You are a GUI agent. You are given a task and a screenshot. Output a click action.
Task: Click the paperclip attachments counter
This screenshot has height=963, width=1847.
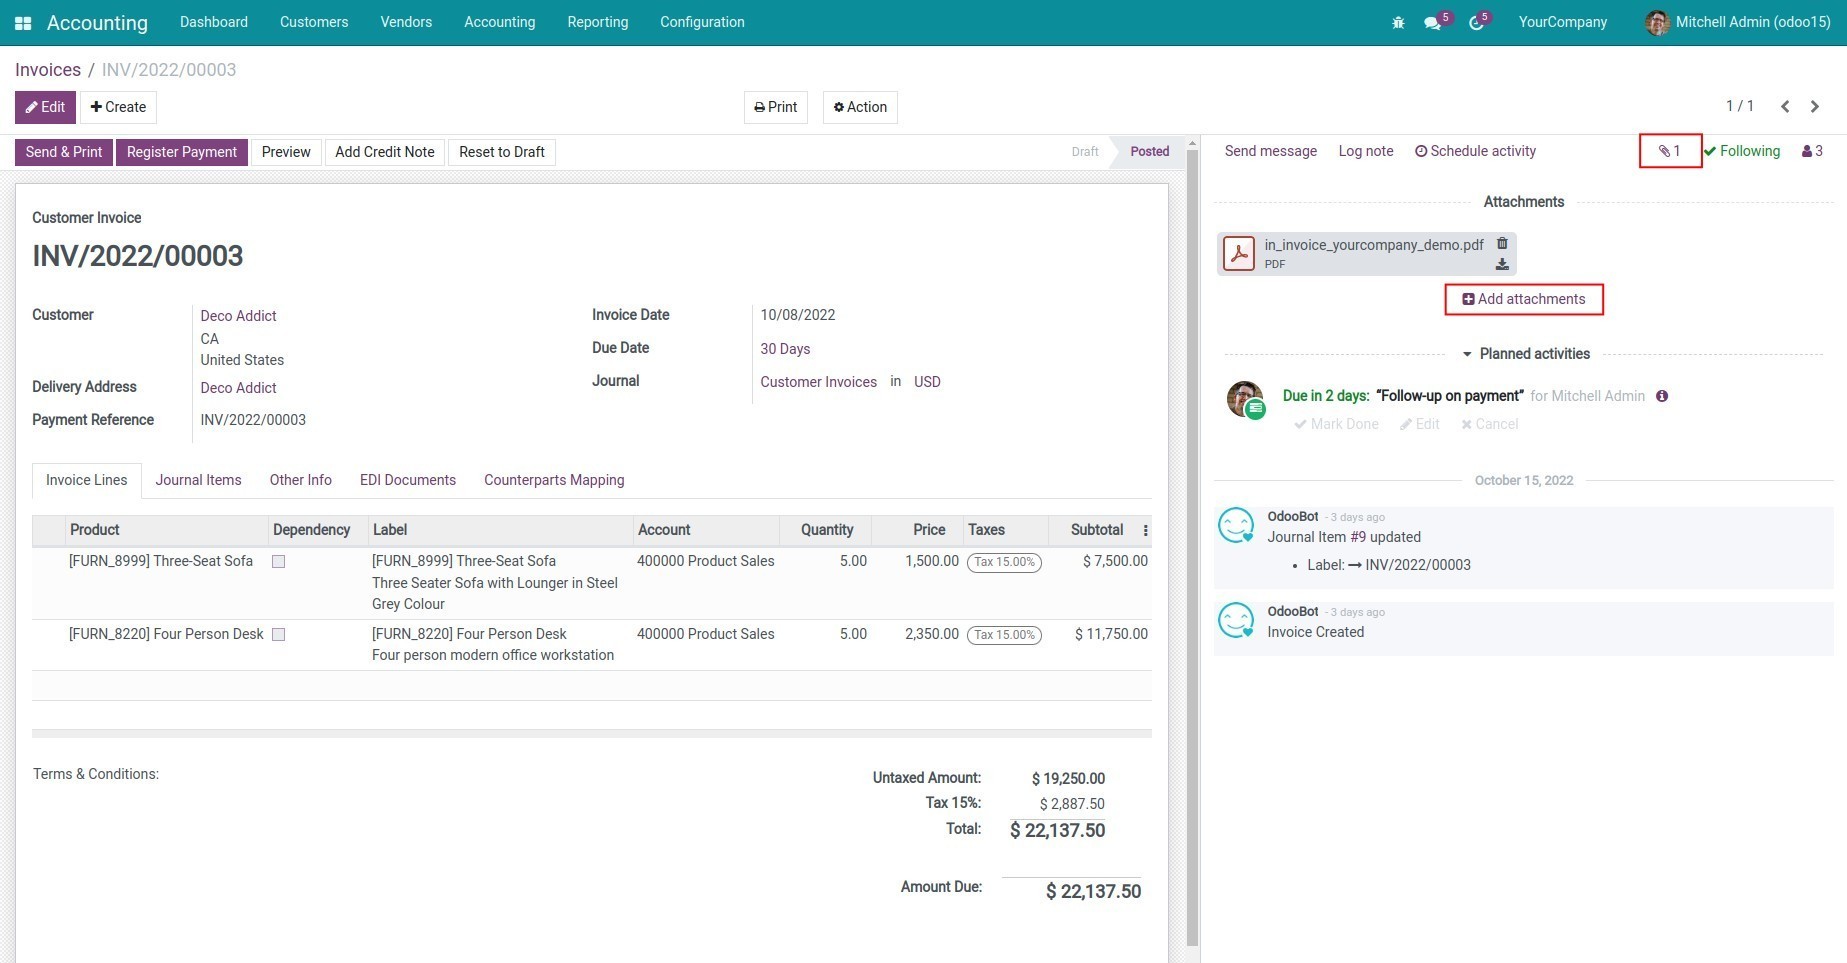pyautogui.click(x=1670, y=151)
